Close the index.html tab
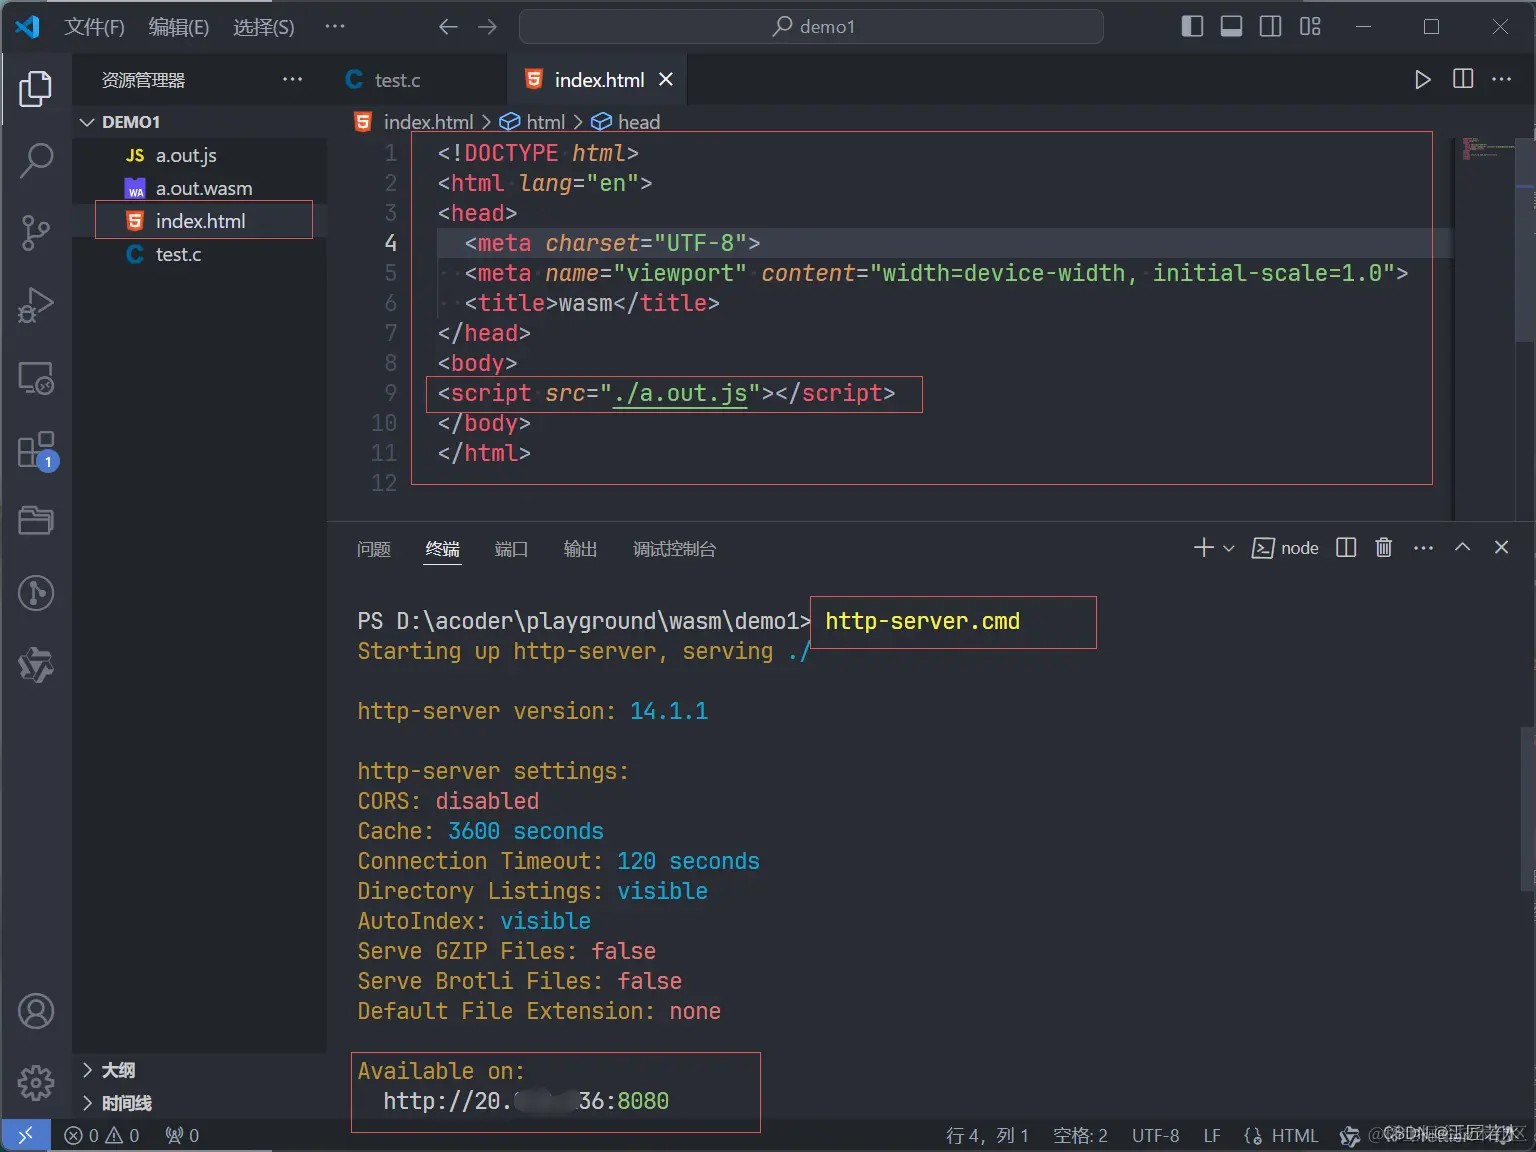This screenshot has height=1152, width=1536. pyautogui.click(x=666, y=79)
